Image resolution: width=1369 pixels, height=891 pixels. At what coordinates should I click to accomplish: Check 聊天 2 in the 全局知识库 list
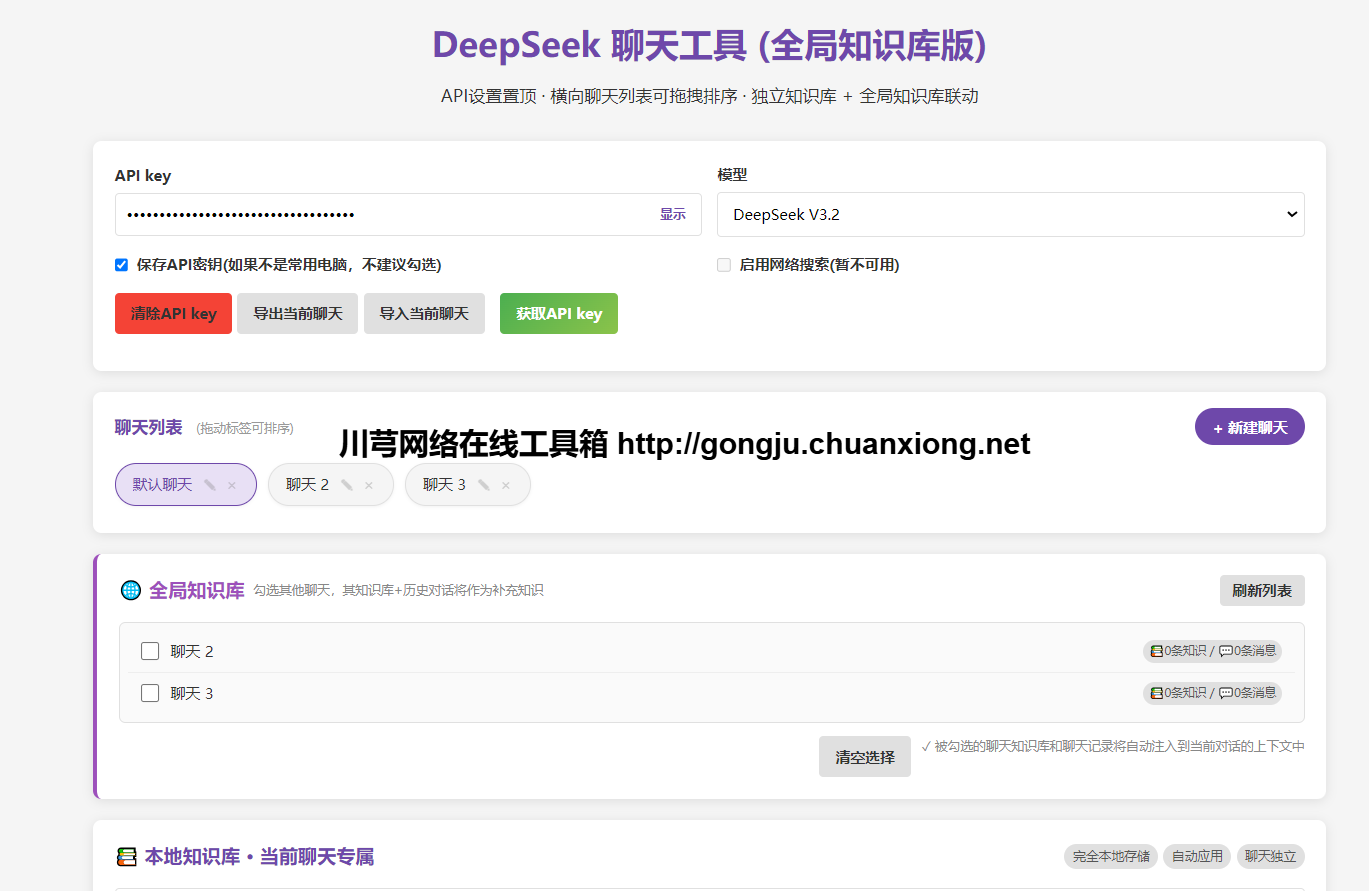(150, 651)
